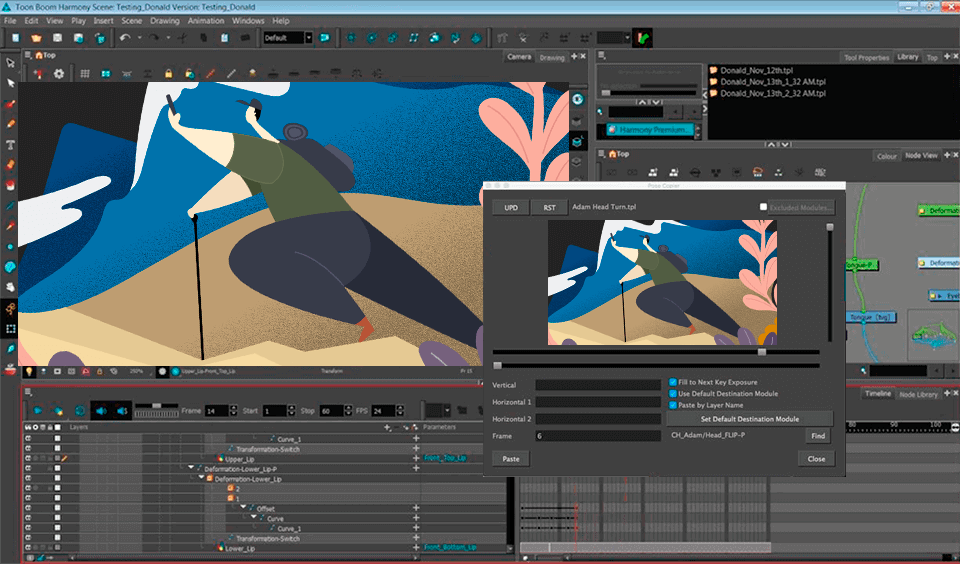Uncheck Use Default Destination Module
The image size is (960, 564).
[672, 394]
